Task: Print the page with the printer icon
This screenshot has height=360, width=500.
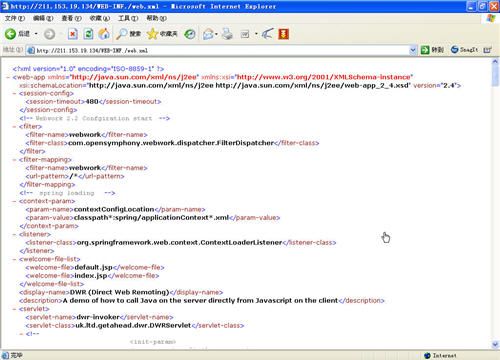Action: 227,34
